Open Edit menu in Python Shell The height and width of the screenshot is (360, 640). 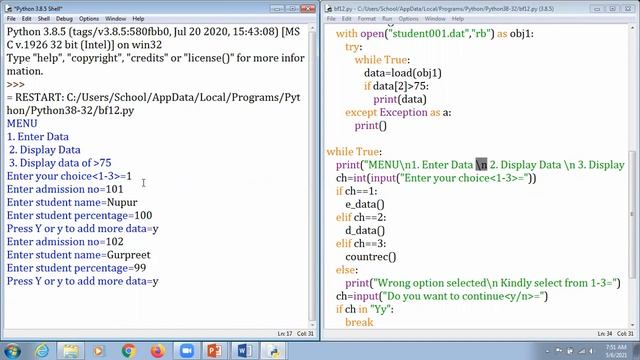tap(27, 19)
